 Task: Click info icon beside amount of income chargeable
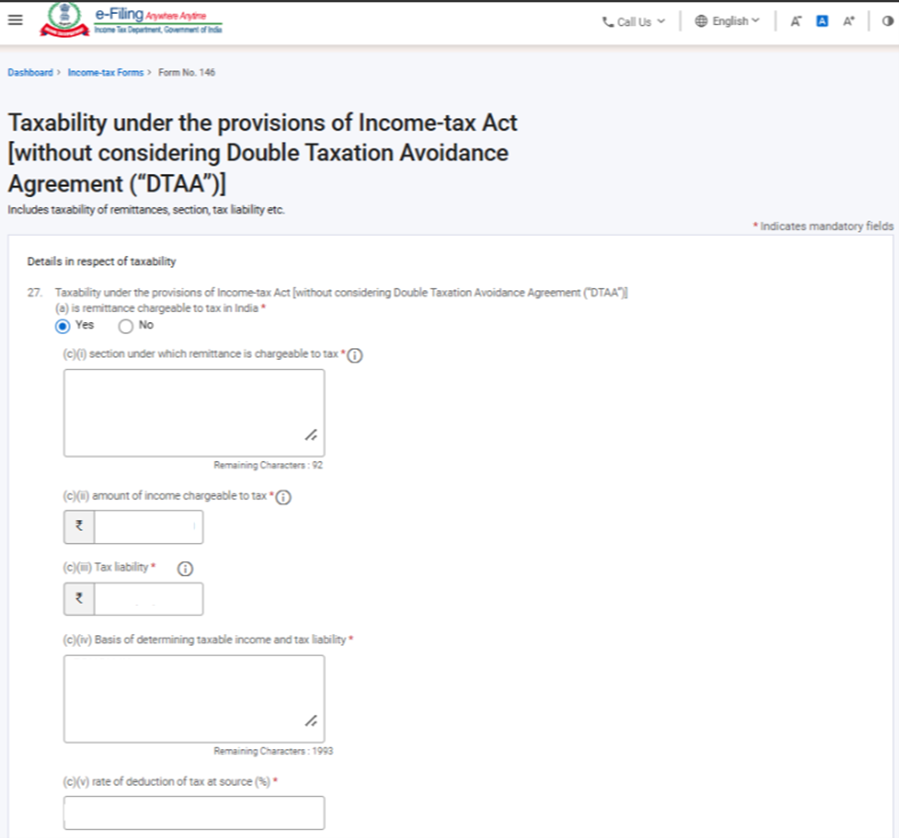[283, 497]
